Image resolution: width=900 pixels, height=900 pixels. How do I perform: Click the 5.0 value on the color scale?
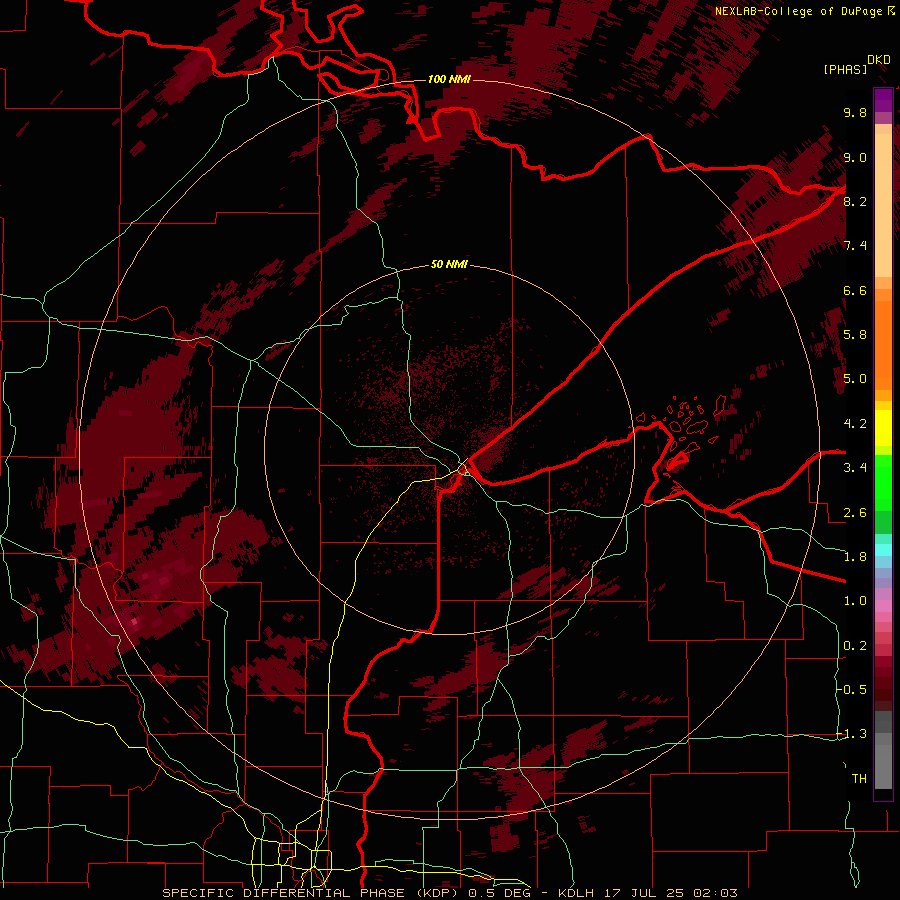pos(855,379)
